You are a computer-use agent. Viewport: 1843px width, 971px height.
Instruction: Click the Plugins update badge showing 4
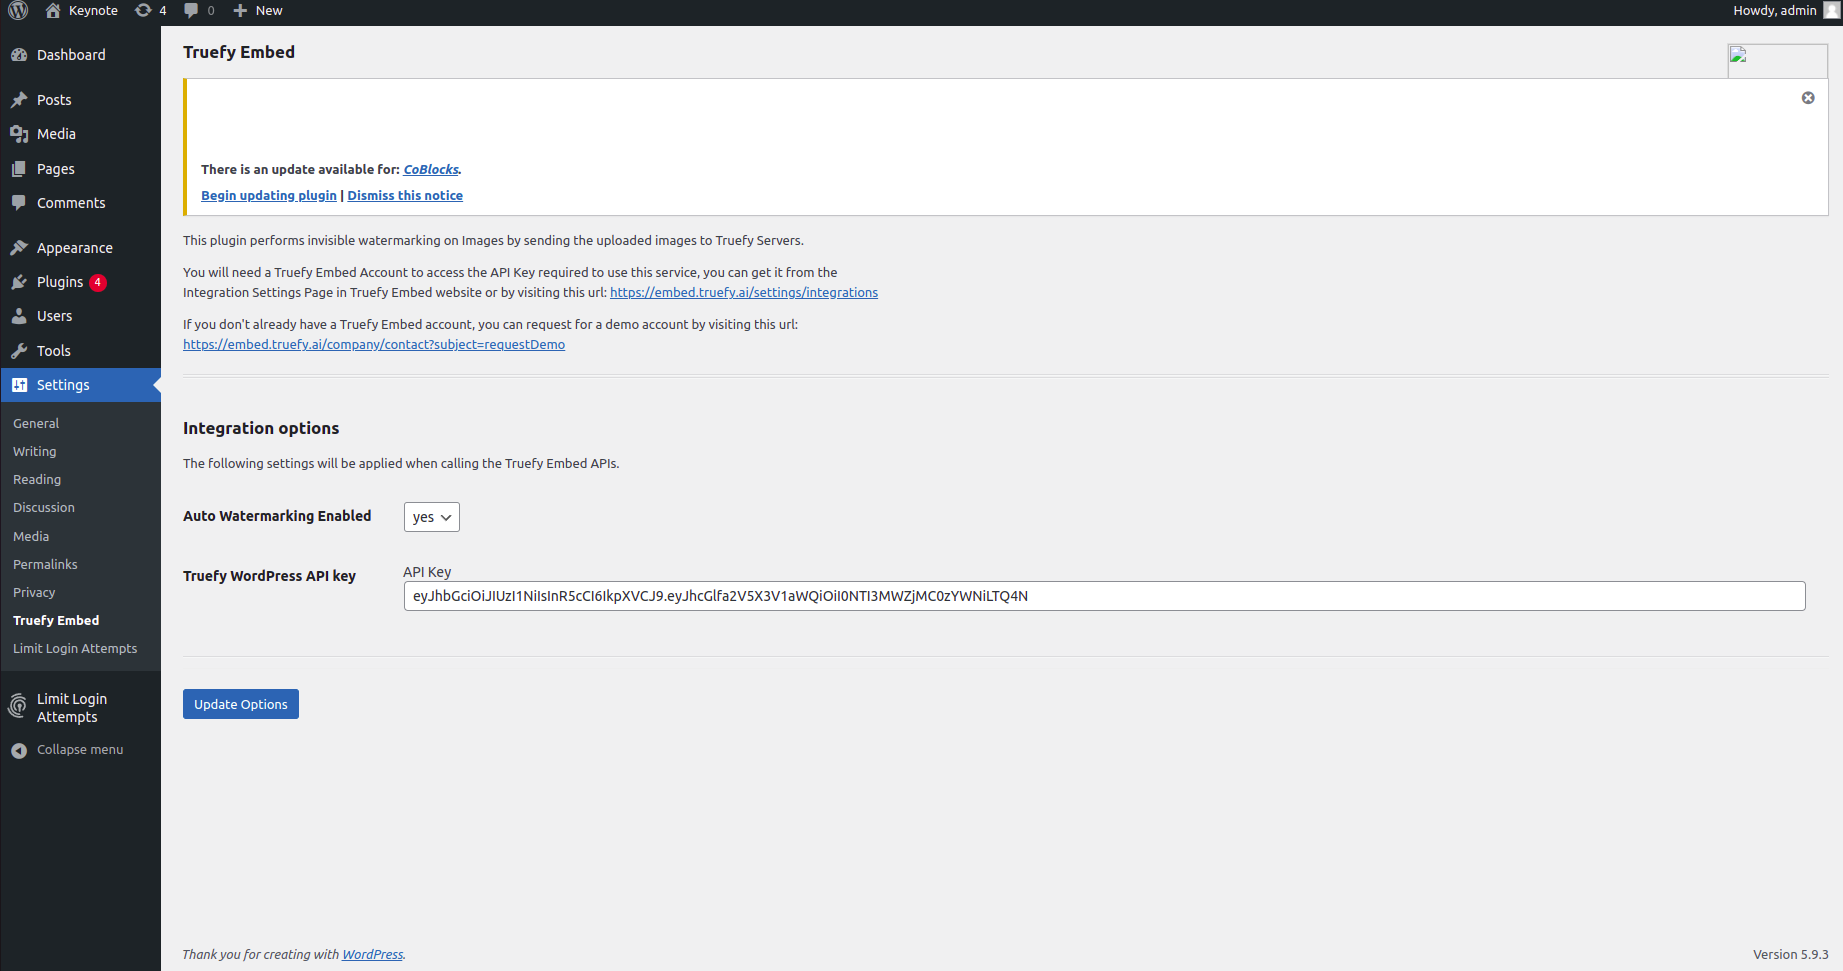[98, 282]
